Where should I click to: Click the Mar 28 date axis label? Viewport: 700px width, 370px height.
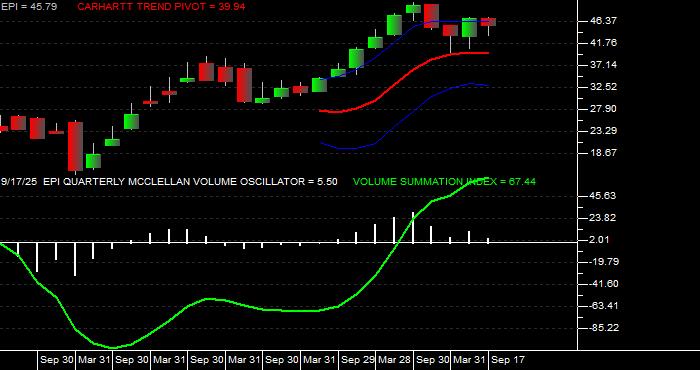click(395, 360)
